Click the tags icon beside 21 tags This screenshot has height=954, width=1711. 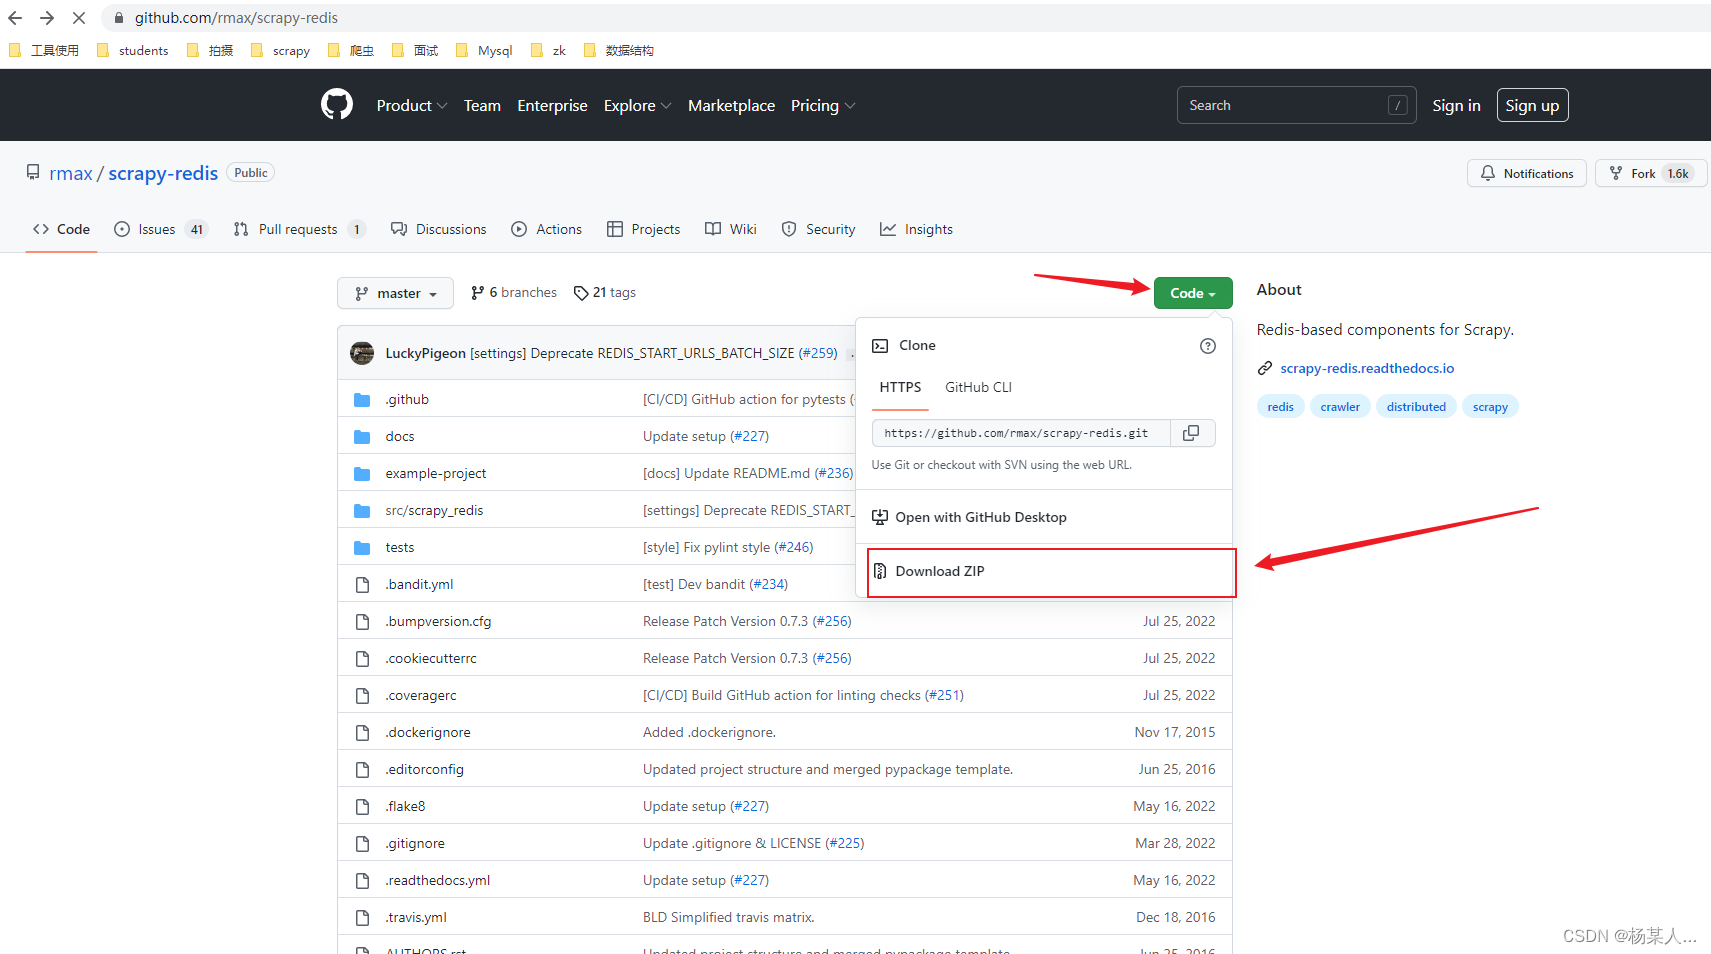580,293
